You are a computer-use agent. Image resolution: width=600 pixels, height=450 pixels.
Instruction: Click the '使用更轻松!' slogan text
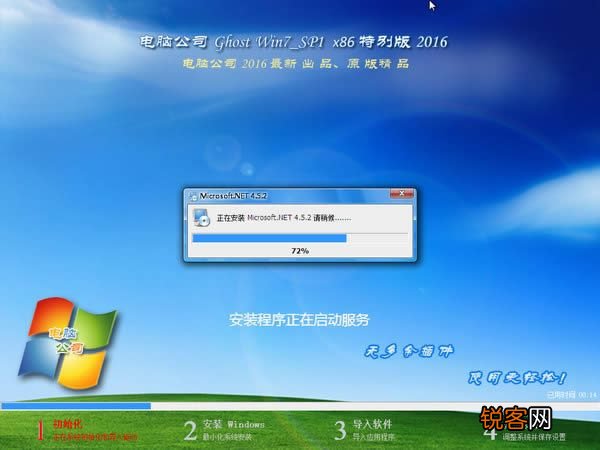517,378
